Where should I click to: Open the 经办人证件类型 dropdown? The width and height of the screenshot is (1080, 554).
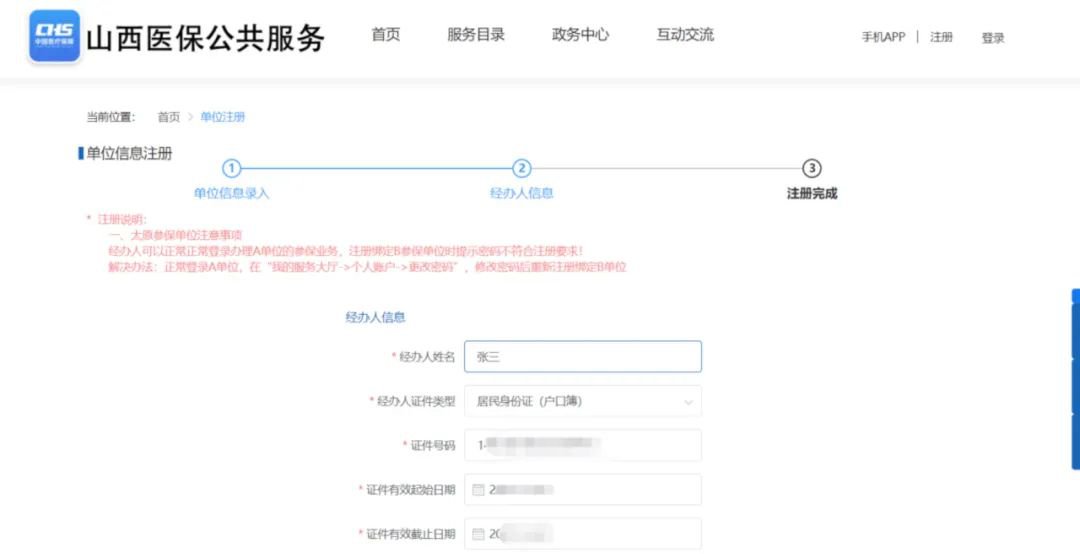click(x=583, y=401)
